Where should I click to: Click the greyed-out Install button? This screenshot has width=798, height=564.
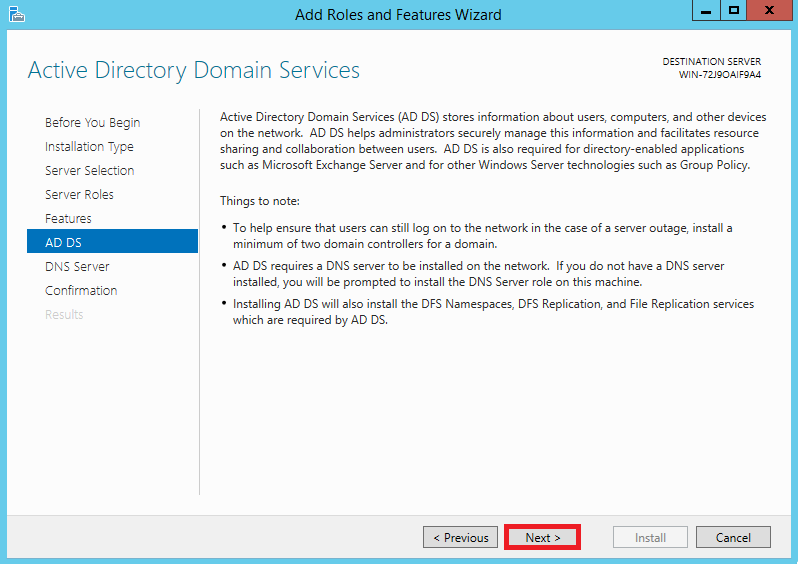pos(650,538)
